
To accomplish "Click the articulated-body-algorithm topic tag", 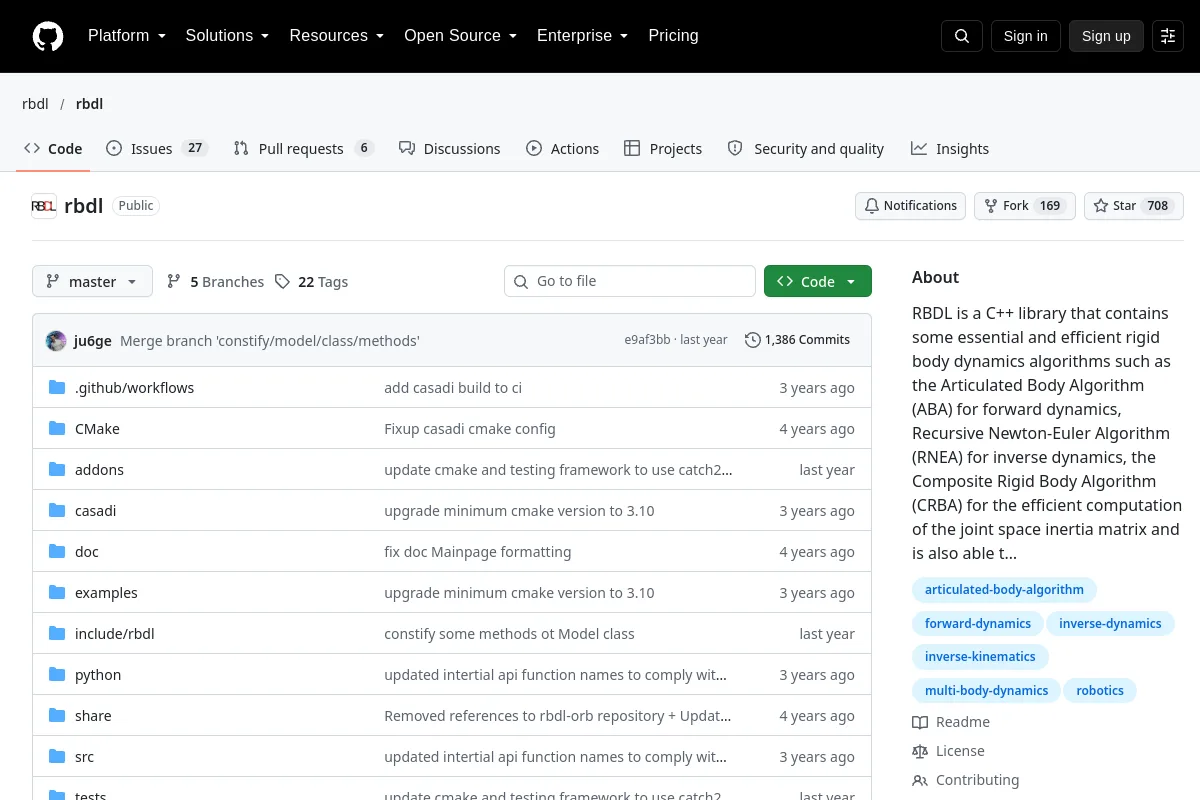I will [x=1004, y=590].
